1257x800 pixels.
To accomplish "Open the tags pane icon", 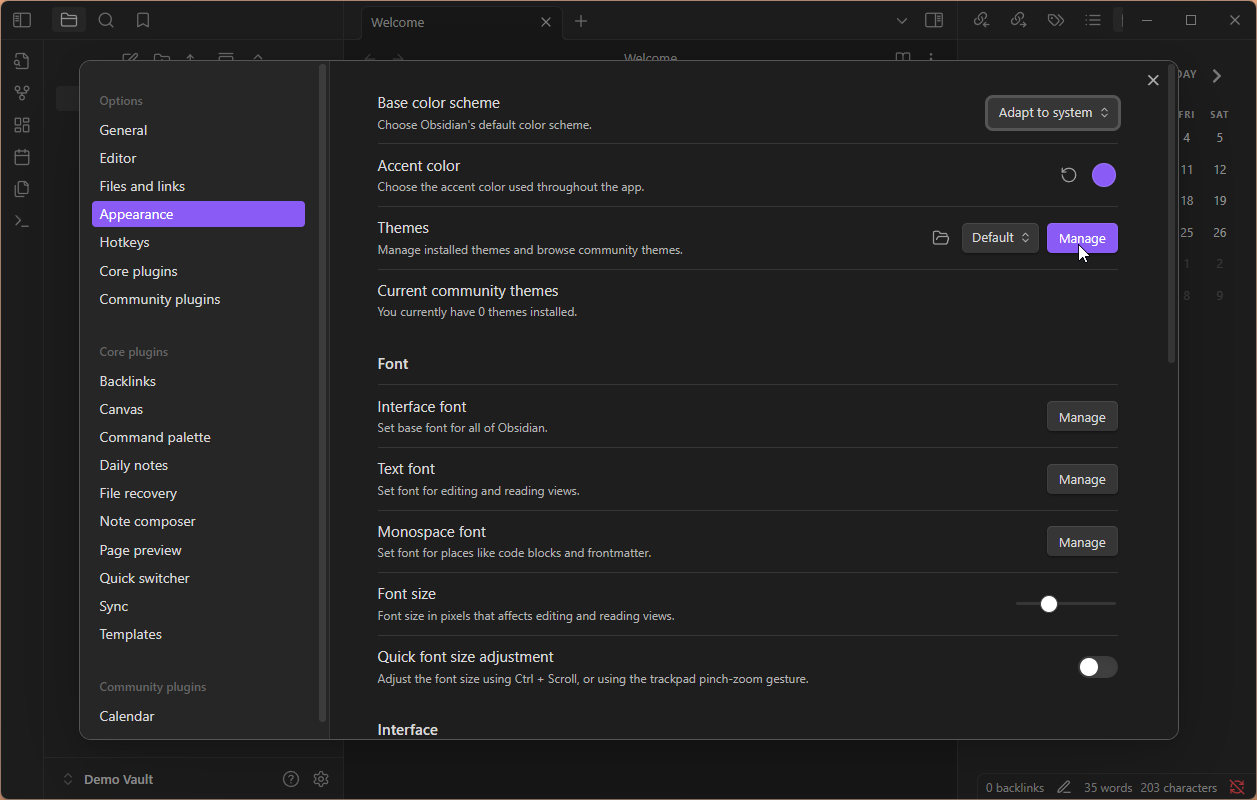I will pos(1055,20).
